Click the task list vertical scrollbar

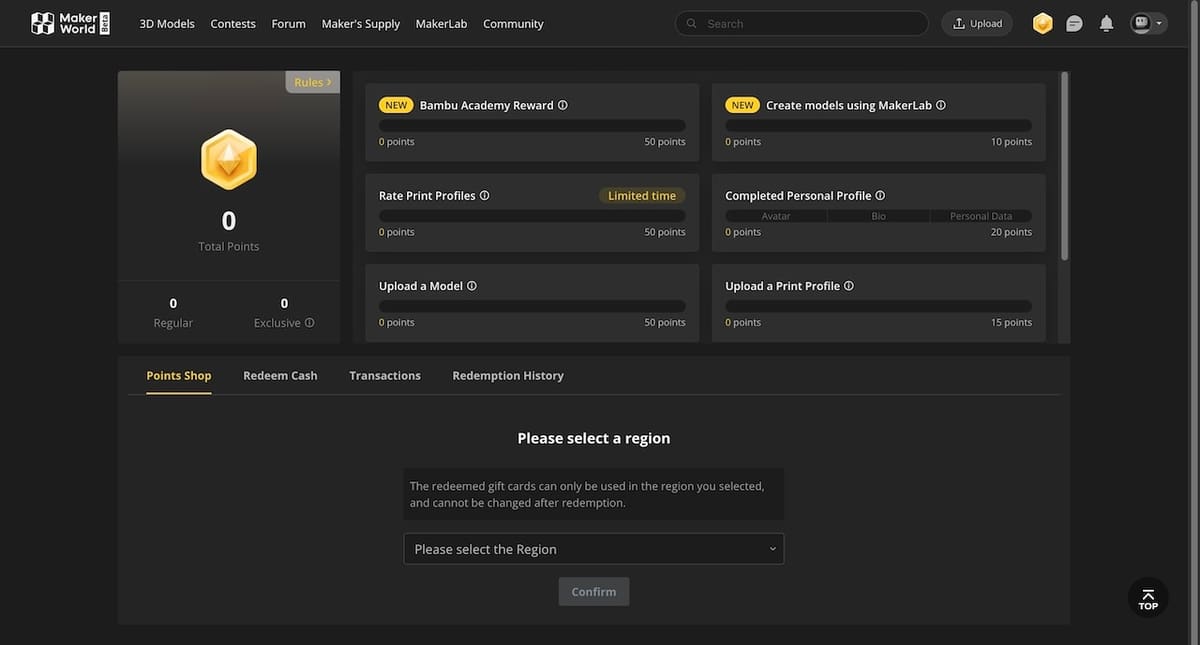[1065, 165]
